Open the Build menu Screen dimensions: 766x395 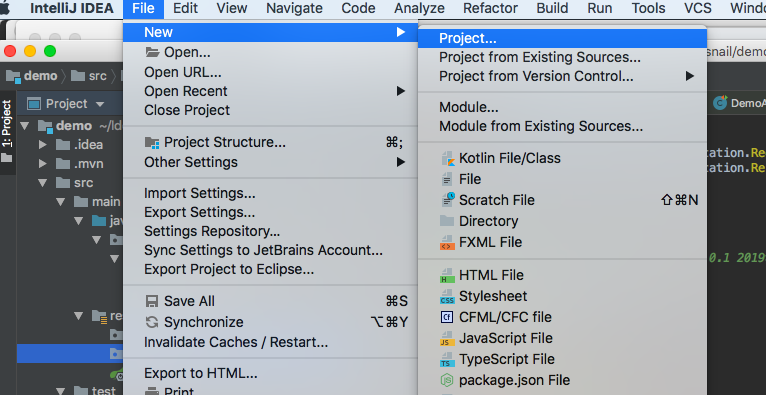click(552, 8)
